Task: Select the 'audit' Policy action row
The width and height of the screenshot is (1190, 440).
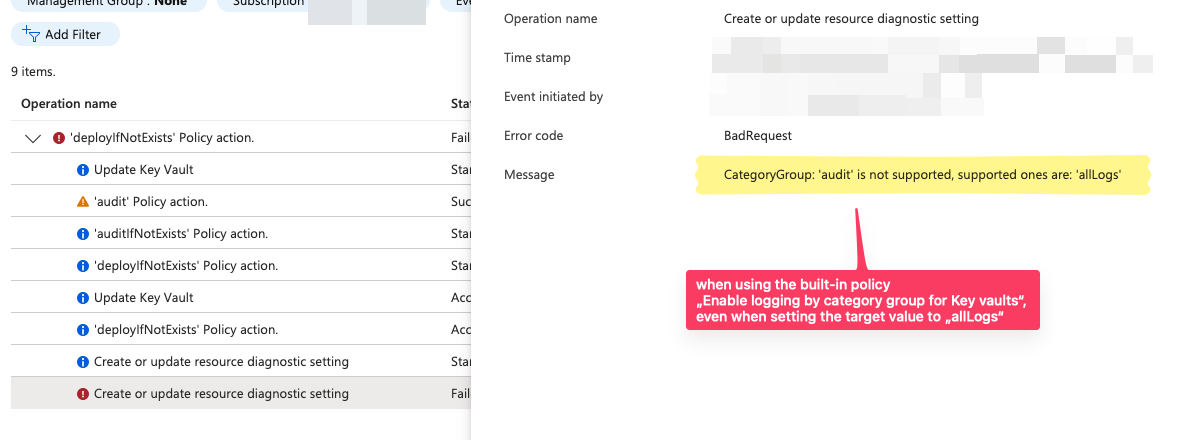Action: point(241,201)
